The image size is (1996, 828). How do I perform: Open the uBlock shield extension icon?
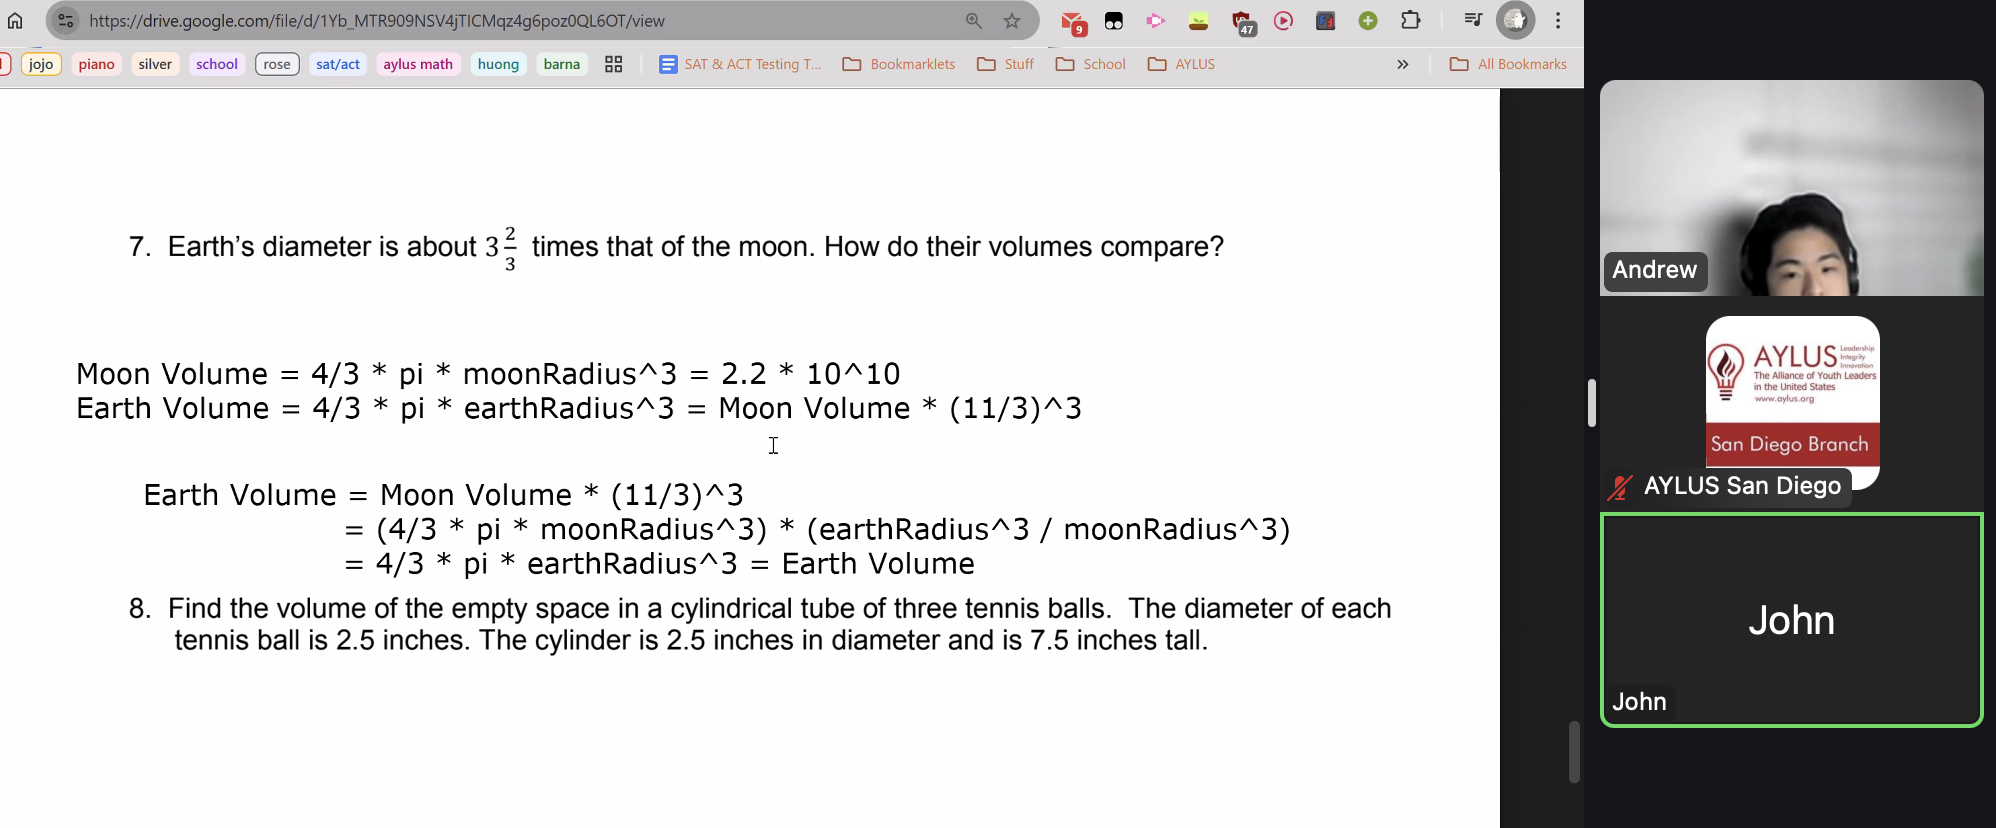pyautogui.click(x=1243, y=22)
